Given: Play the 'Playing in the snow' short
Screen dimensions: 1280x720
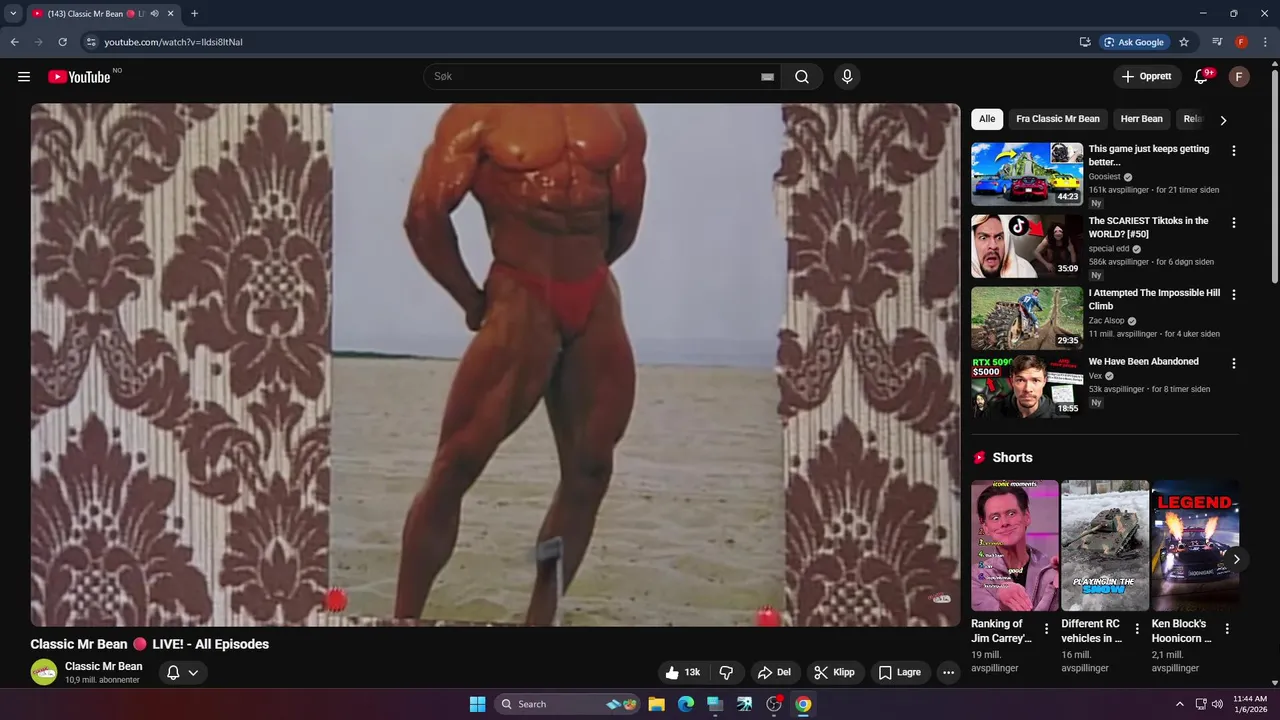Looking at the screenshot, I should 1105,545.
